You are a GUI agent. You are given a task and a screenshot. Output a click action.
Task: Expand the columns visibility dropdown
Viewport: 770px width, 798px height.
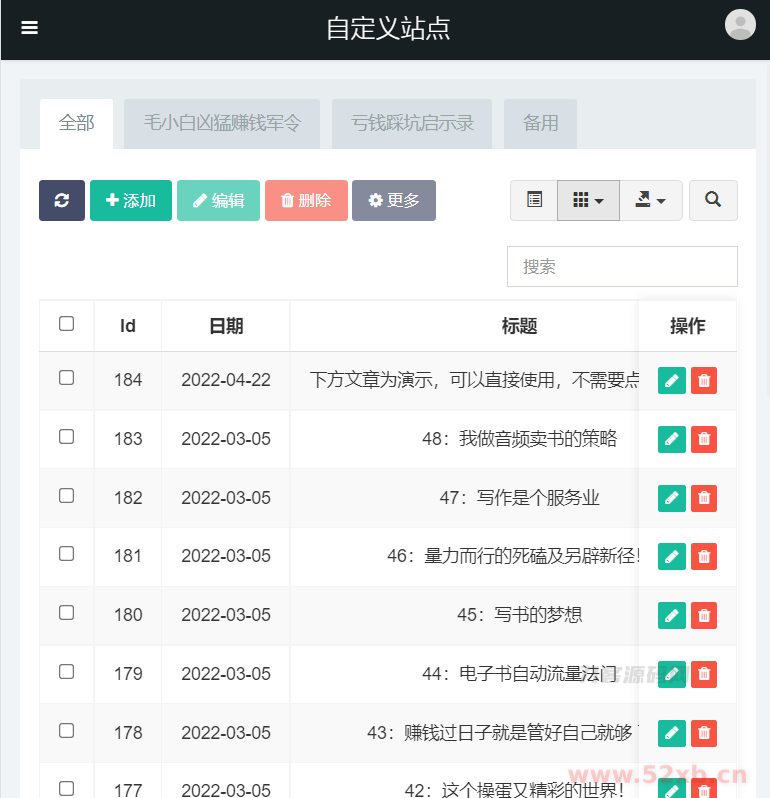click(x=588, y=200)
